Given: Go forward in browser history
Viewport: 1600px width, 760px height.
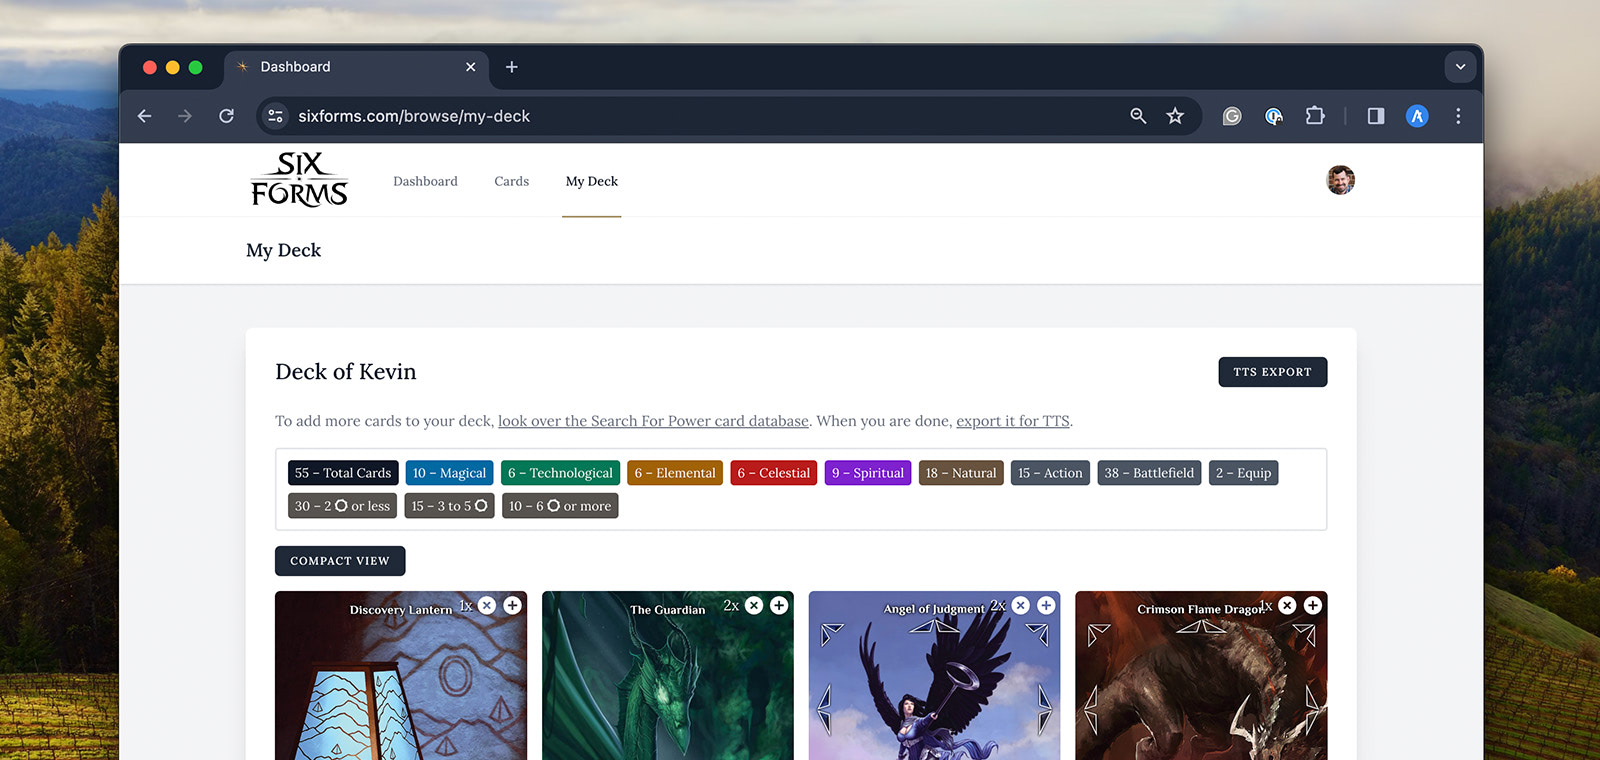Looking at the screenshot, I should pyautogui.click(x=185, y=116).
